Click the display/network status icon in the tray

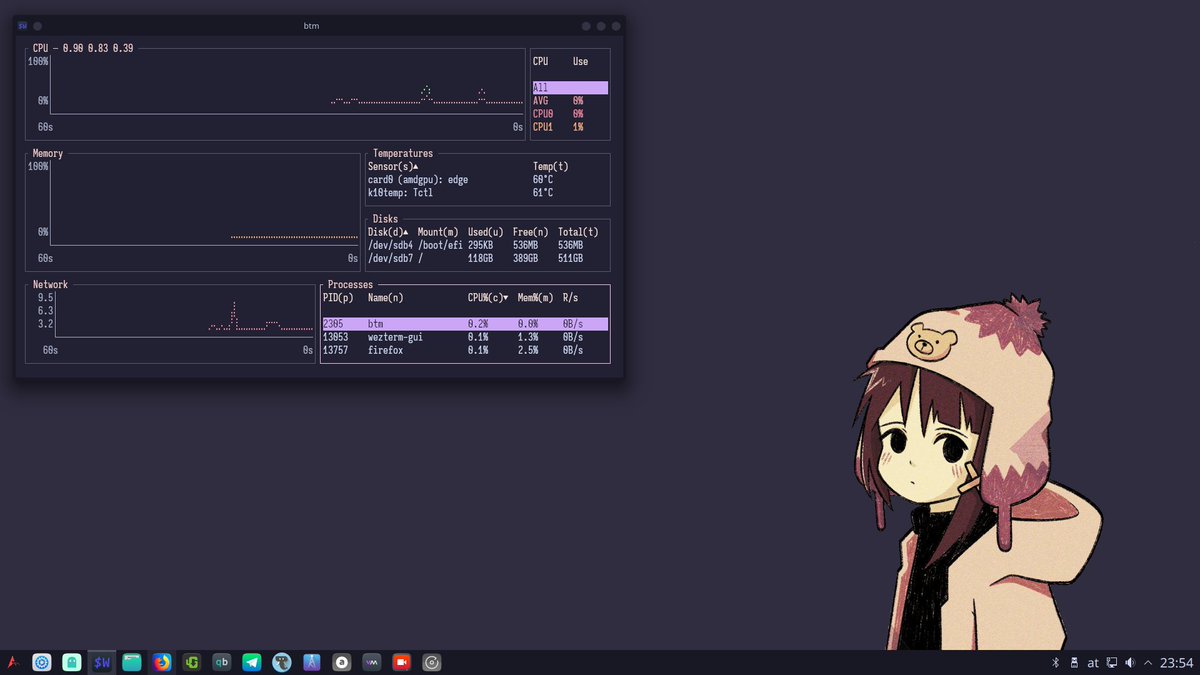(1111, 661)
